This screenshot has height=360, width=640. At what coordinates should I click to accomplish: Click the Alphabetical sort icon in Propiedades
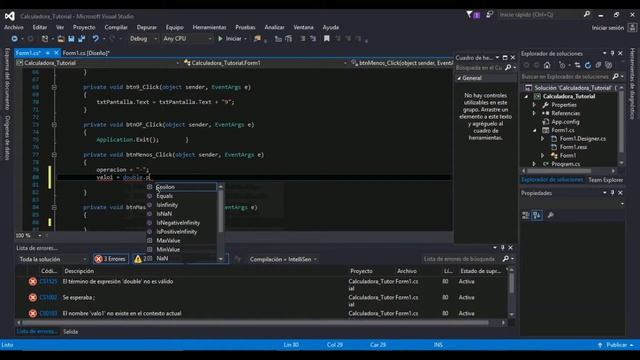point(537,215)
